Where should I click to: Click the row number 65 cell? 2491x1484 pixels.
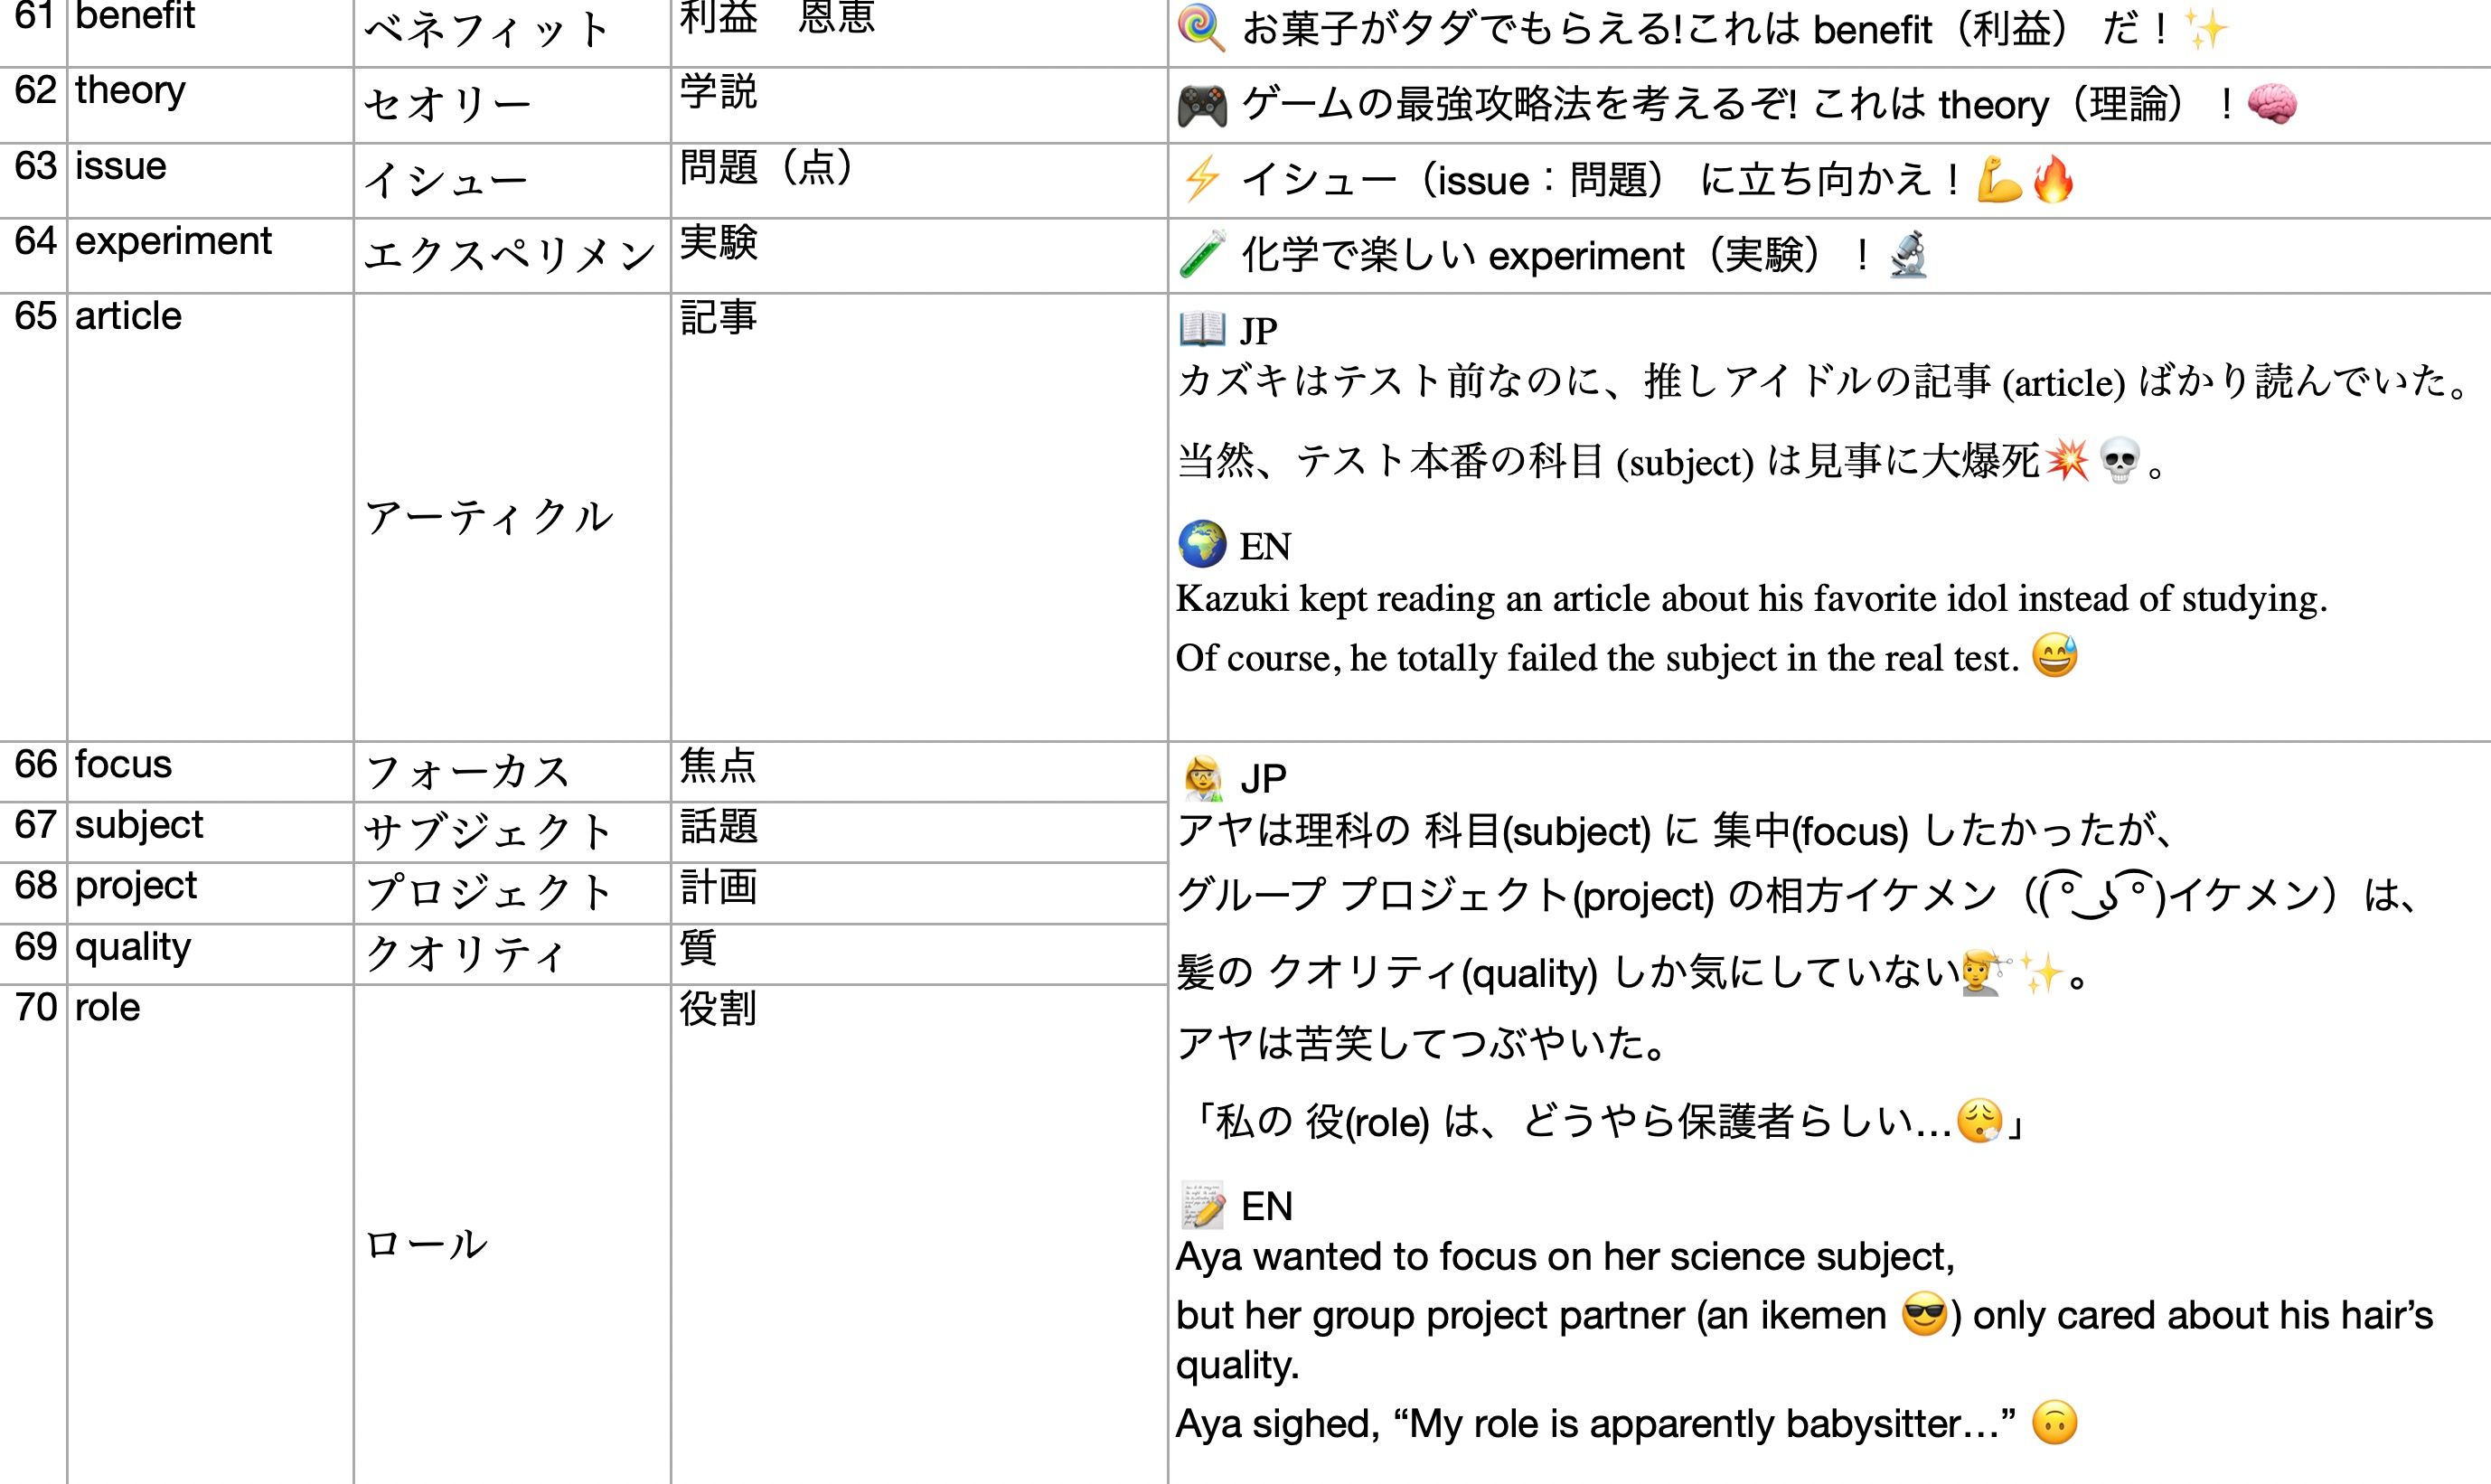33,315
